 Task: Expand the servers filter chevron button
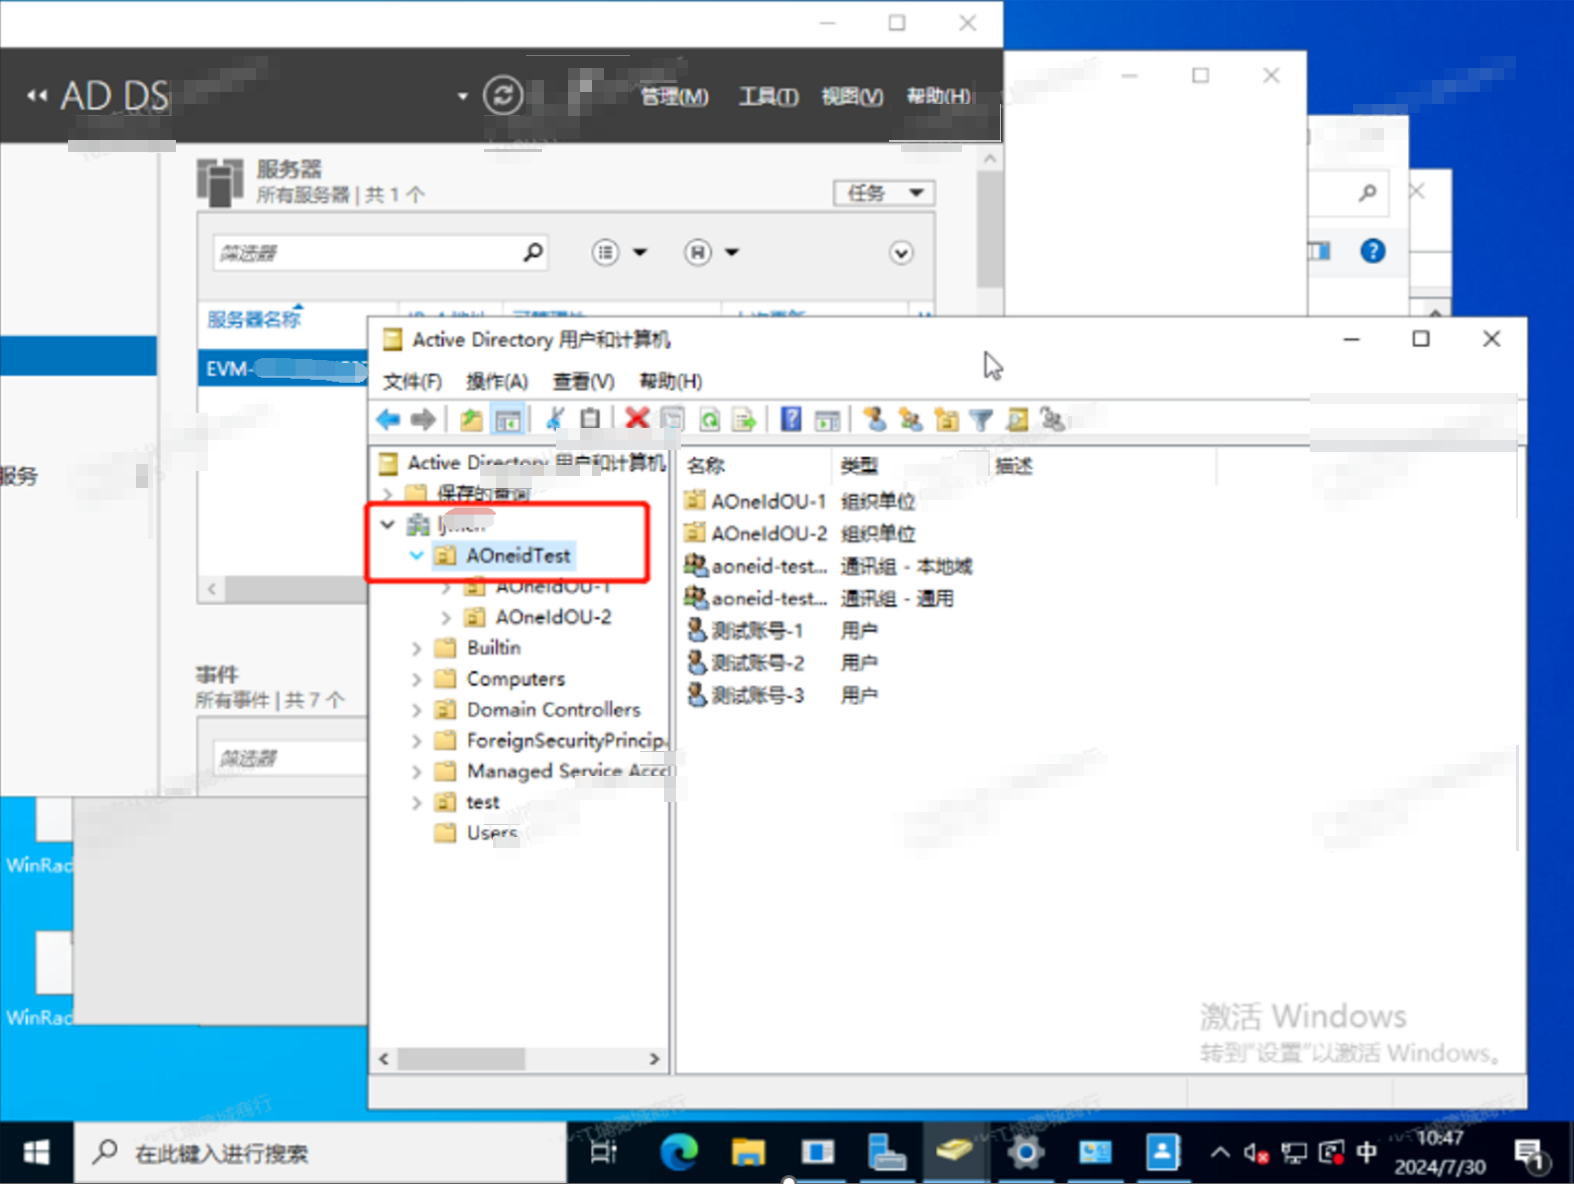pyautogui.click(x=901, y=253)
